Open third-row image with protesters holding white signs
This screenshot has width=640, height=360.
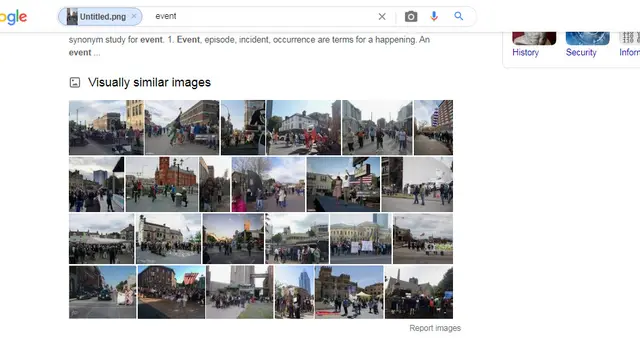360,238
